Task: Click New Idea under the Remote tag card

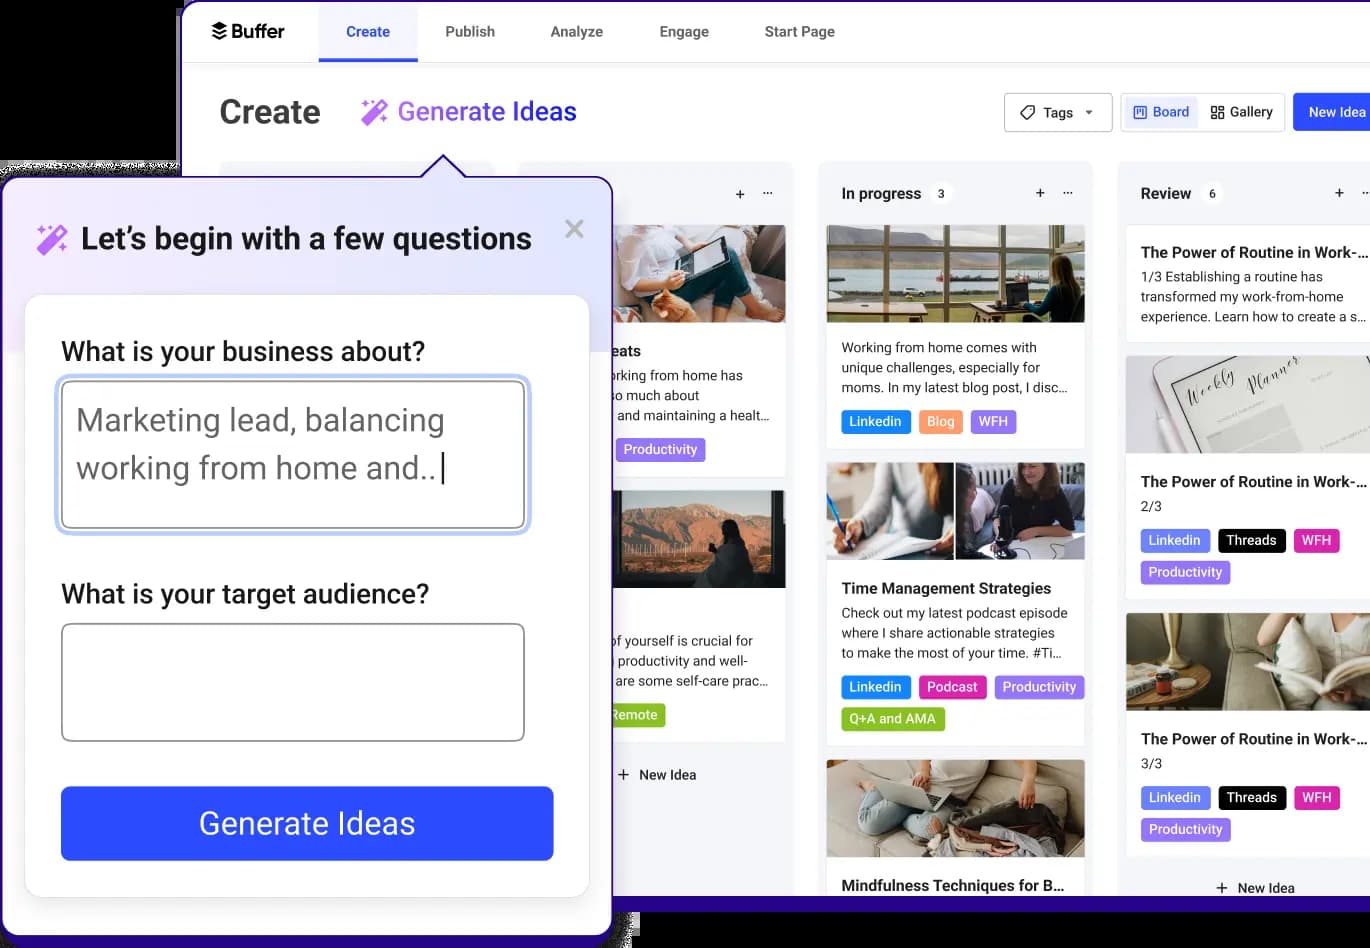Action: click(x=657, y=775)
